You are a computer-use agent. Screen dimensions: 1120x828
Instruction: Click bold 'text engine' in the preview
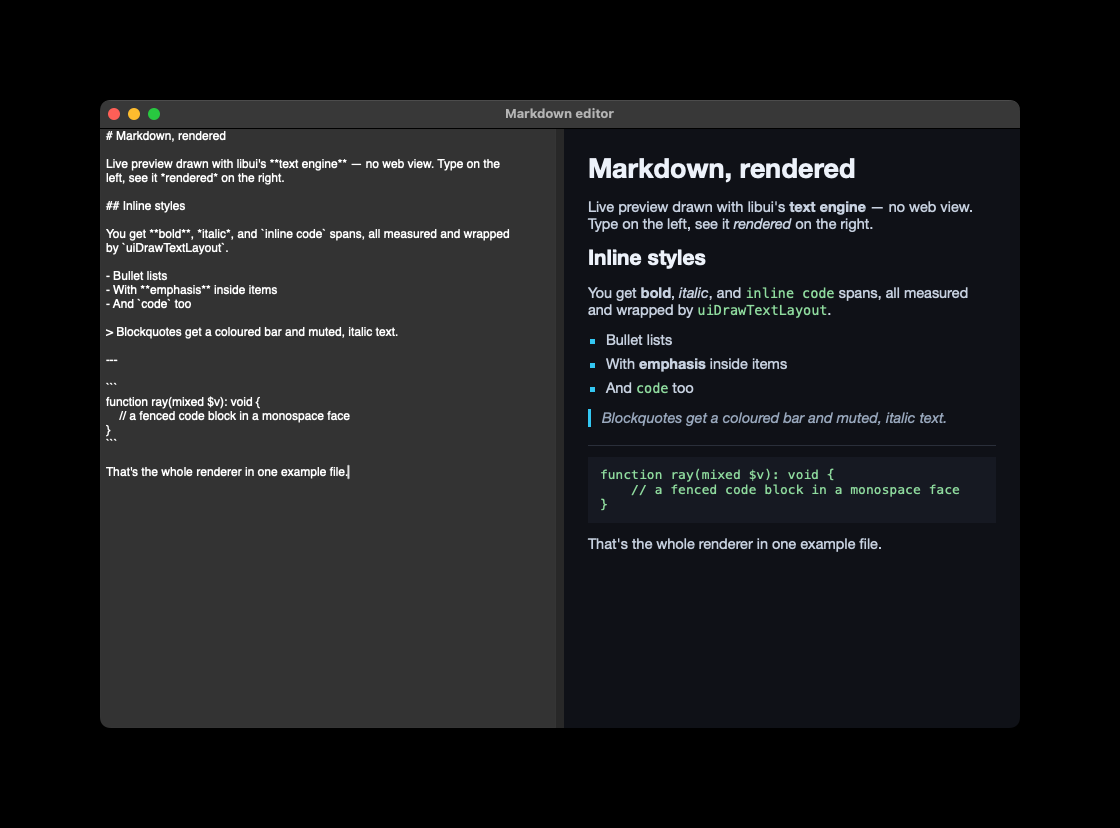(x=827, y=207)
